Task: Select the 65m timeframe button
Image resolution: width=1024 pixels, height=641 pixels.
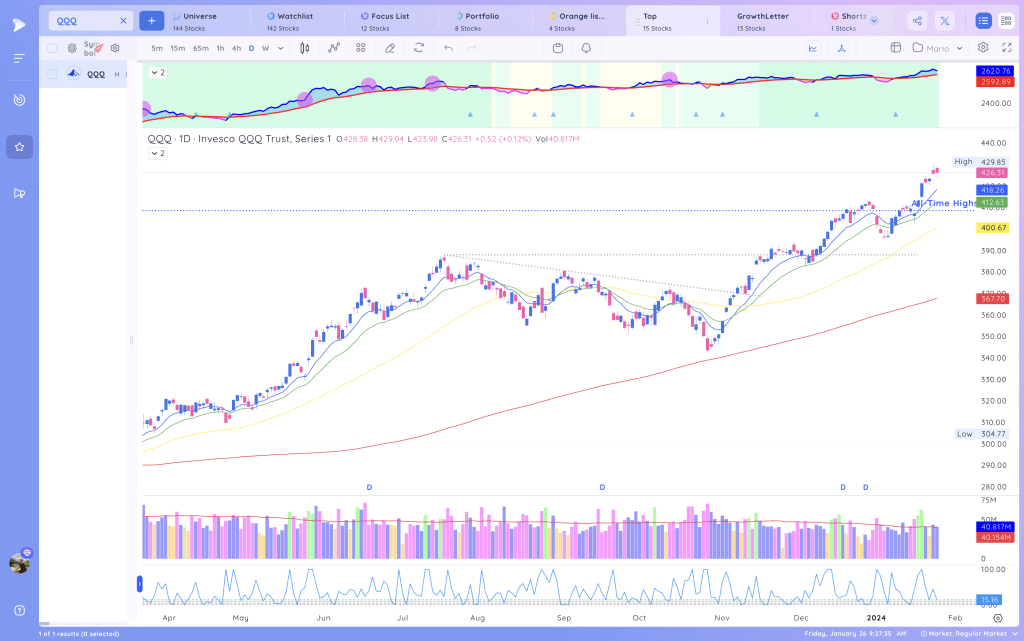Action: click(x=200, y=48)
